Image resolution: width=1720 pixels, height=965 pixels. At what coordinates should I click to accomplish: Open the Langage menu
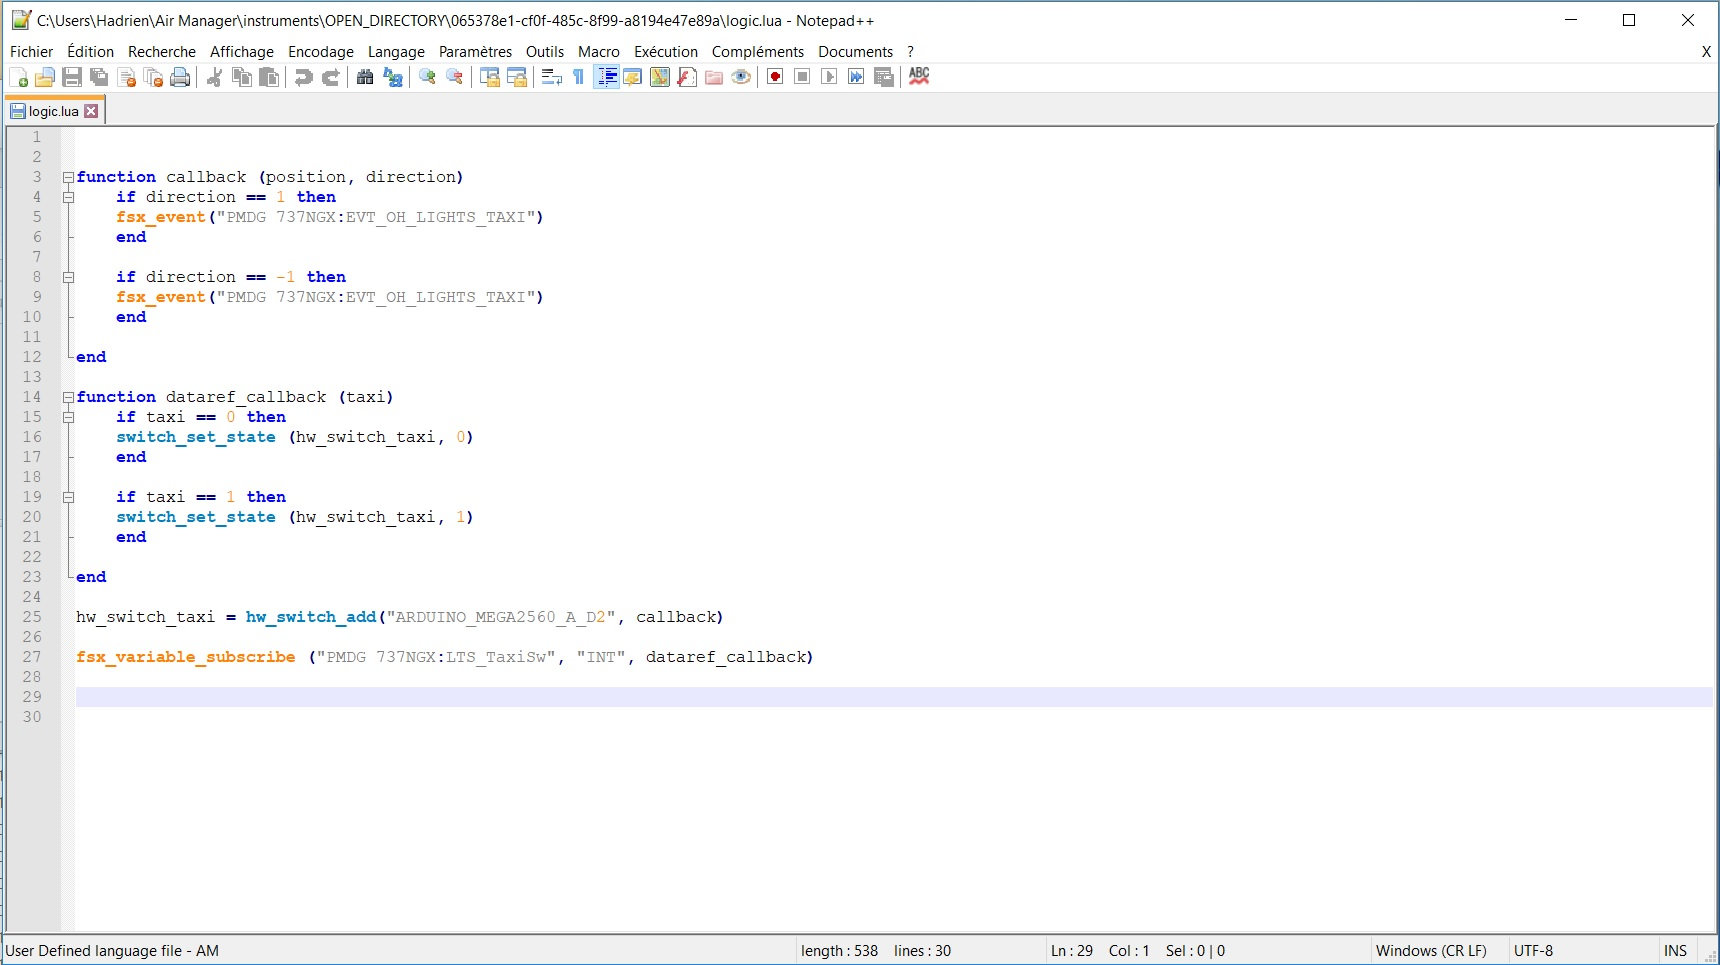click(396, 52)
